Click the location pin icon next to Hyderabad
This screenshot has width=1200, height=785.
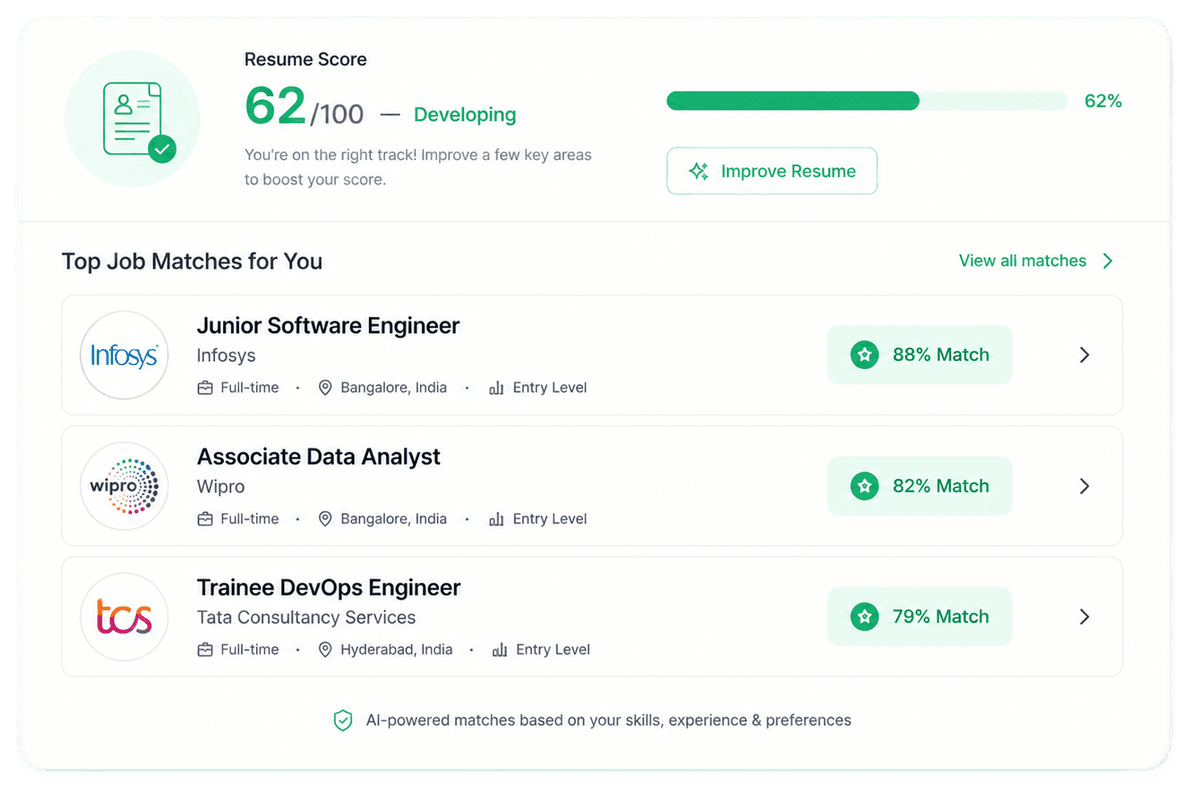pos(325,650)
